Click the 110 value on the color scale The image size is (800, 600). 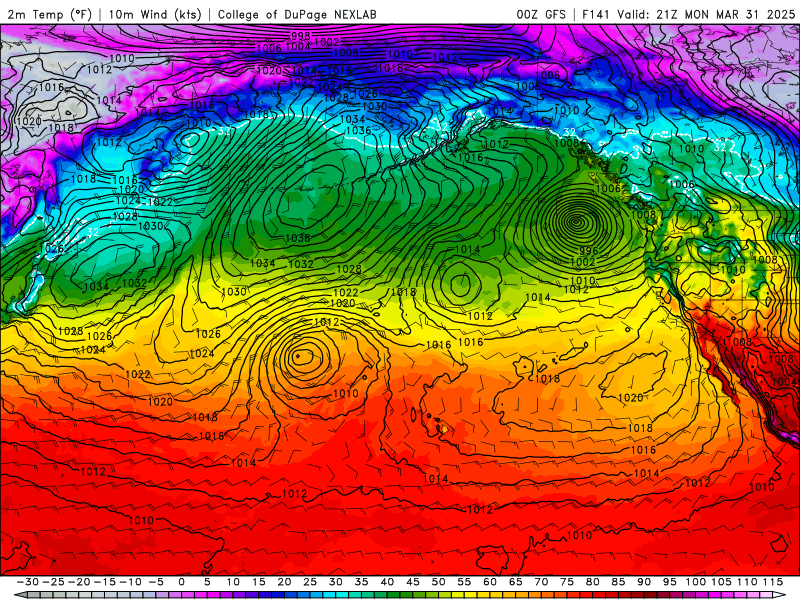point(747,582)
